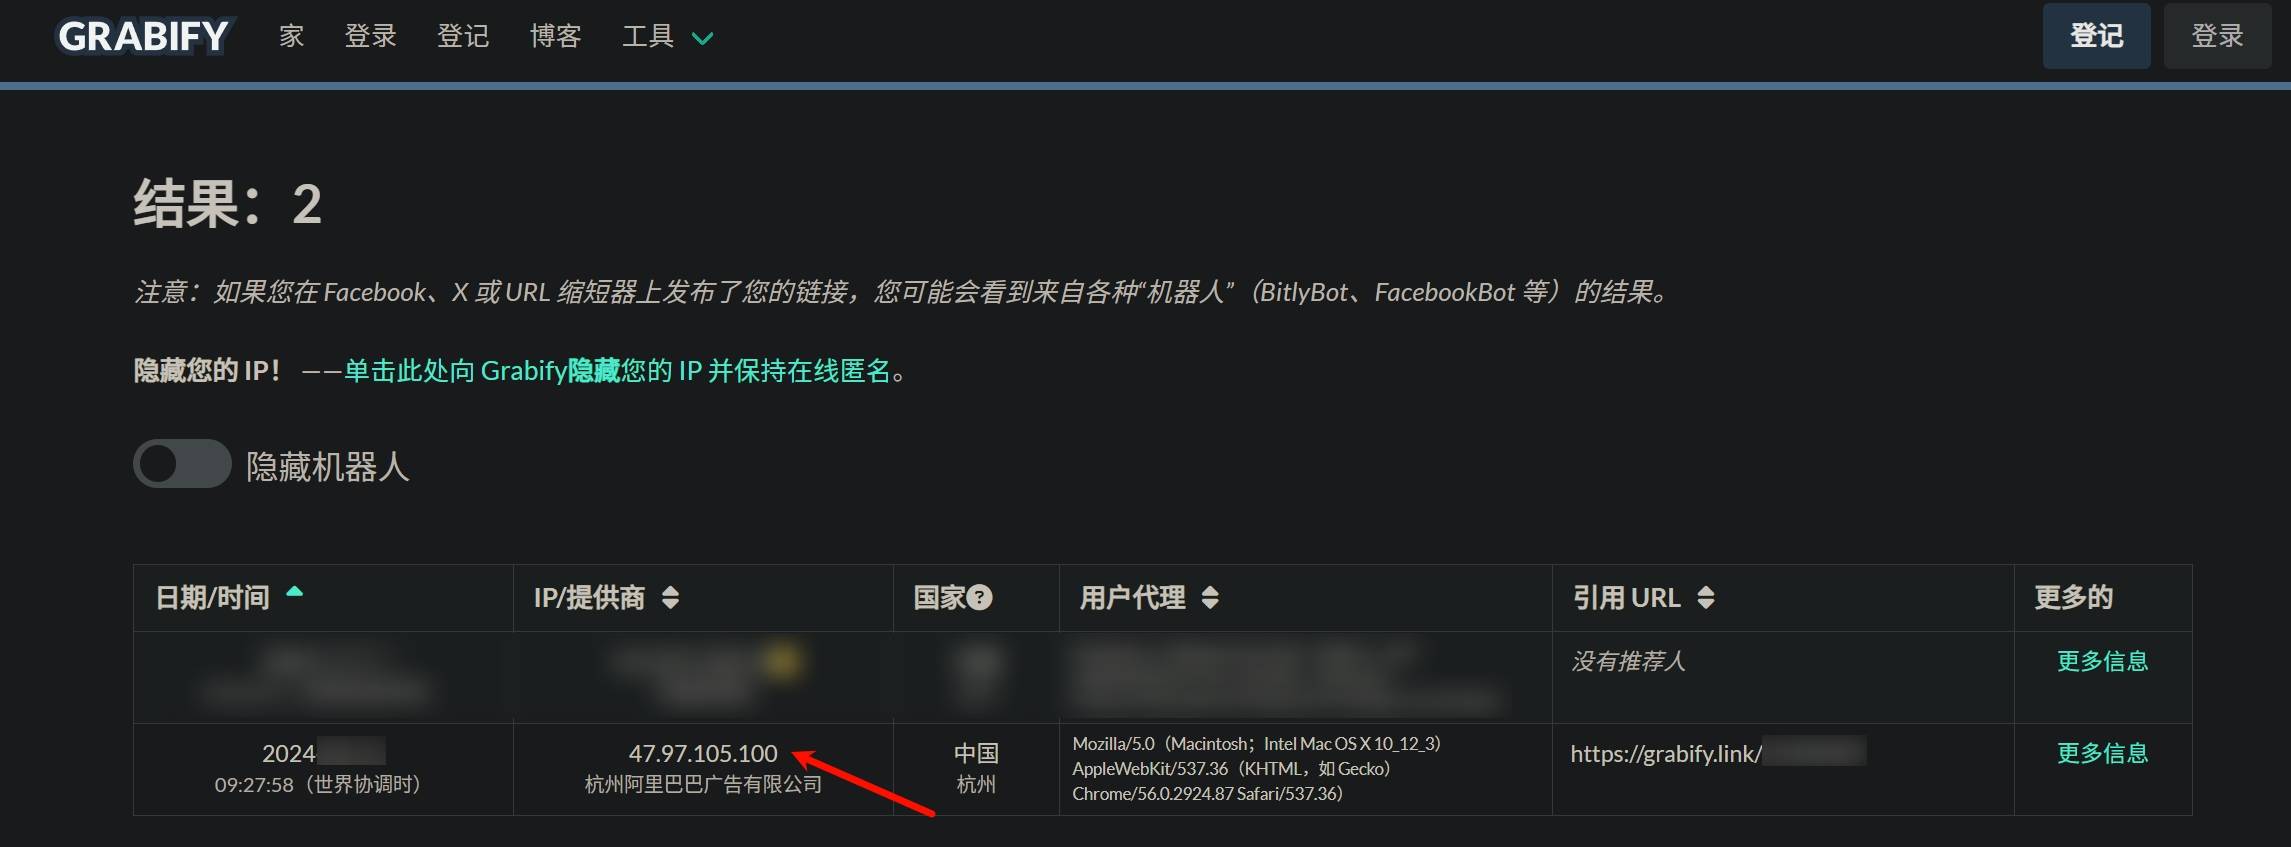Open 更多信息 for the blurred row
The height and width of the screenshot is (847, 2291).
pos(2102,661)
